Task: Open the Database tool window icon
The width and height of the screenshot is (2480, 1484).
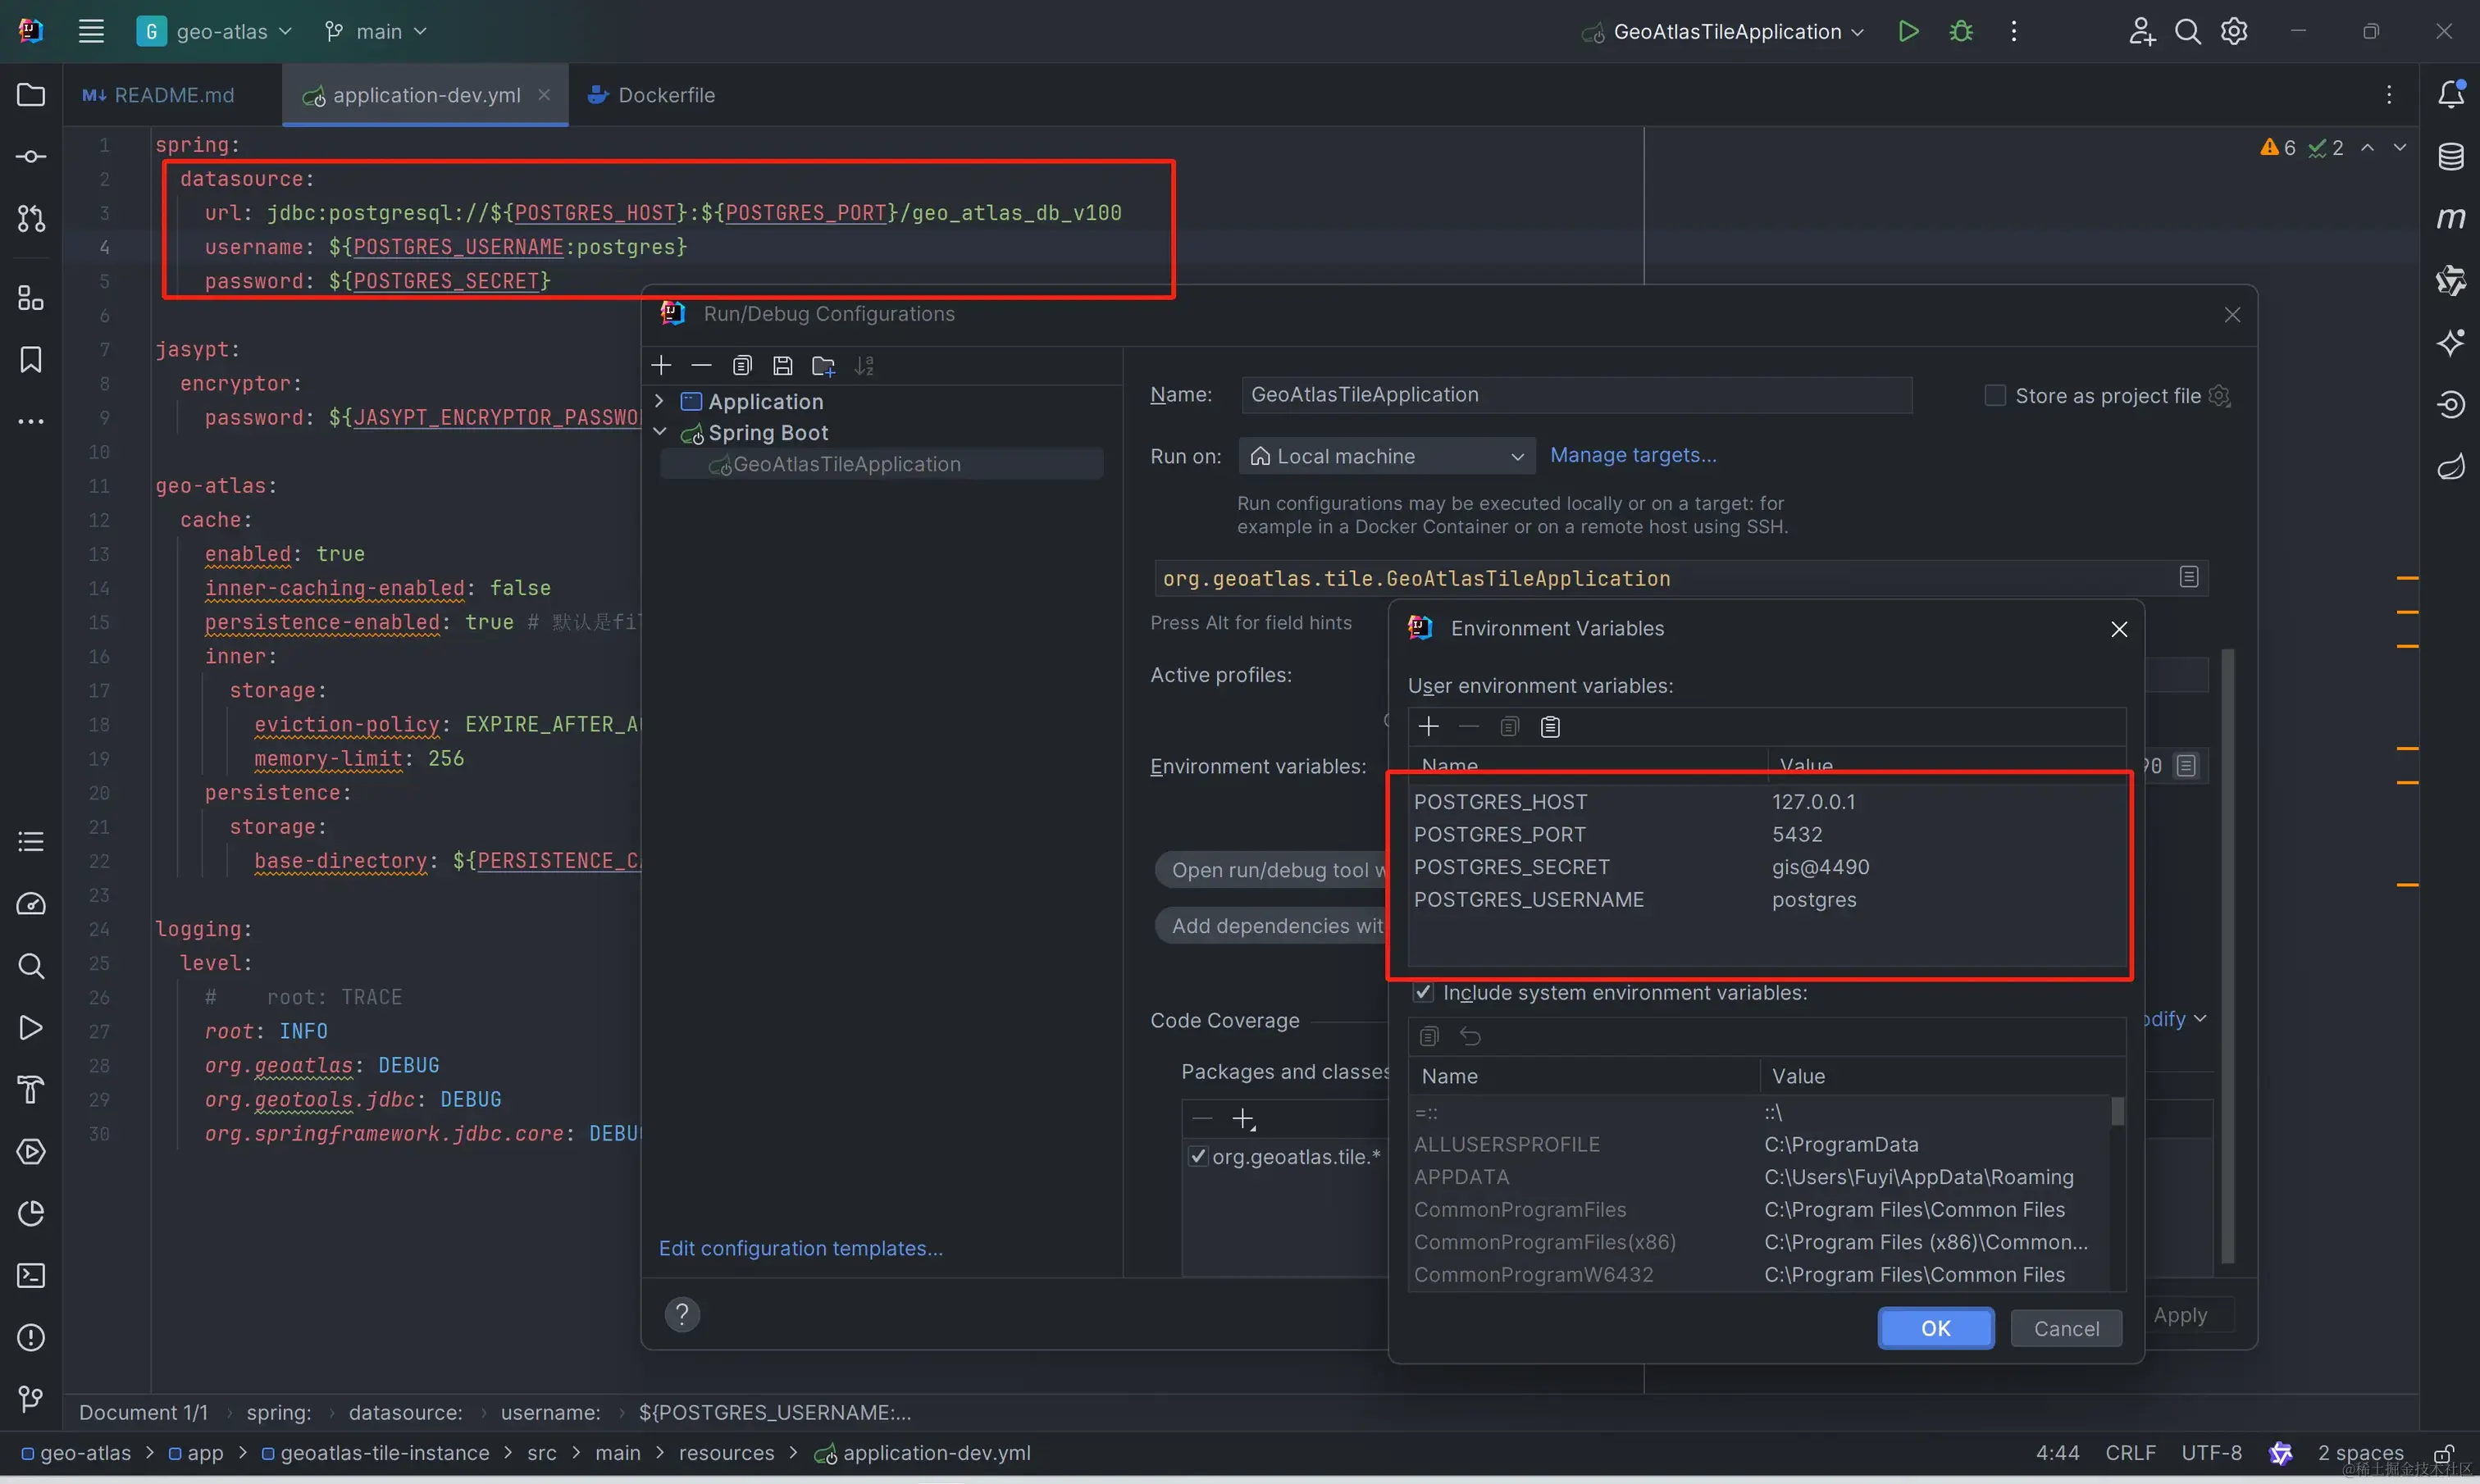Action: point(2451,156)
